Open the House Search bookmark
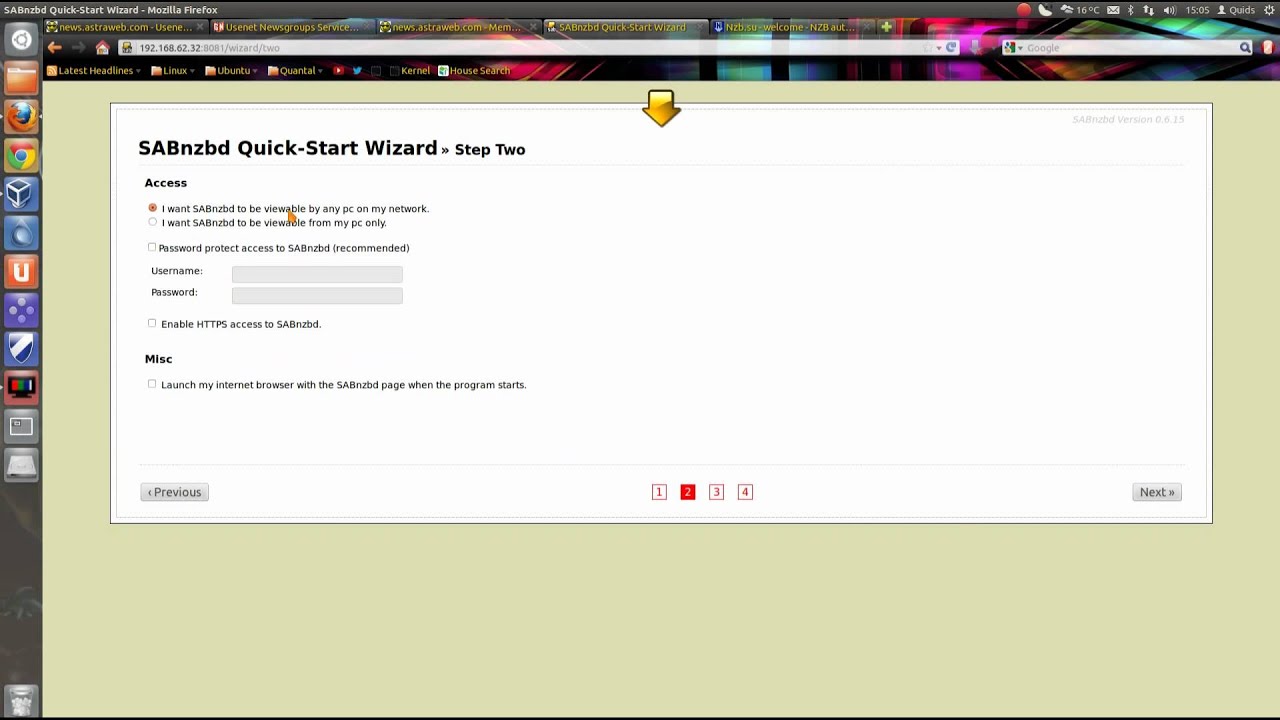 [x=474, y=71]
